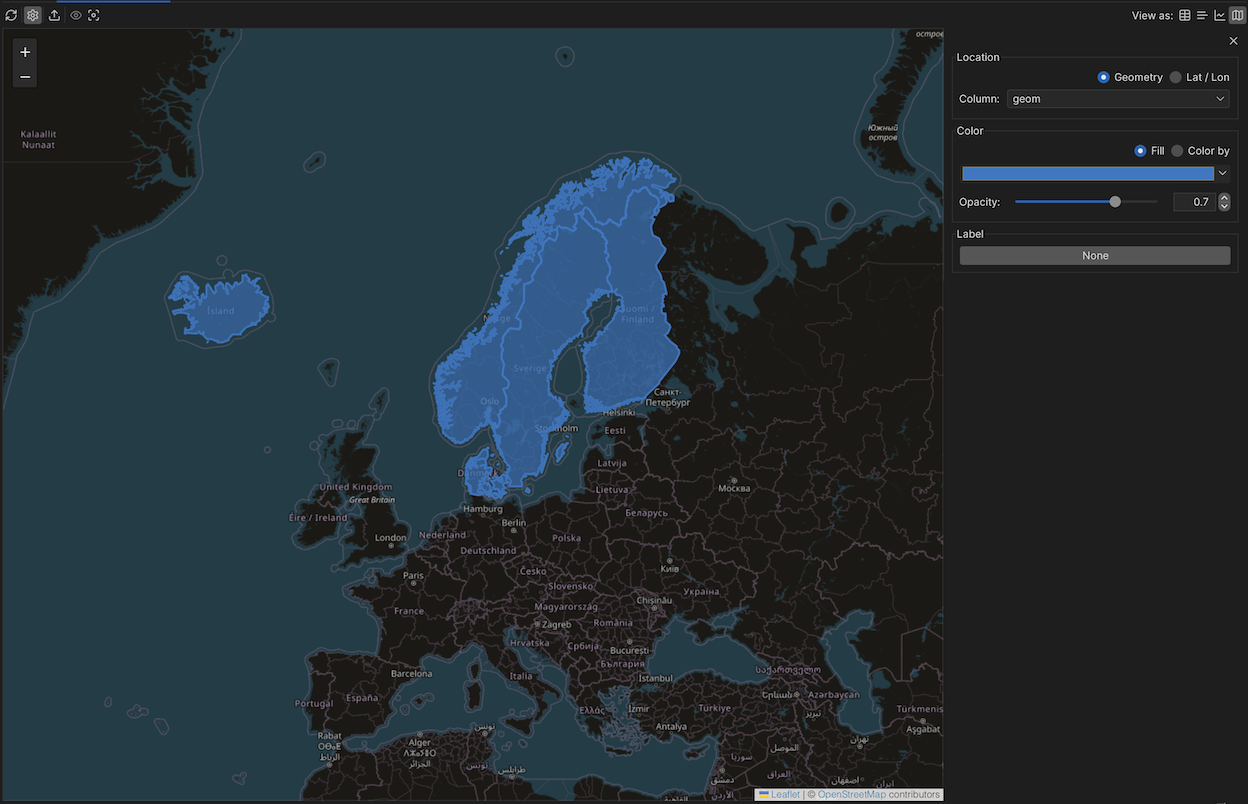Click the Ísland shape on the map

(x=220, y=310)
